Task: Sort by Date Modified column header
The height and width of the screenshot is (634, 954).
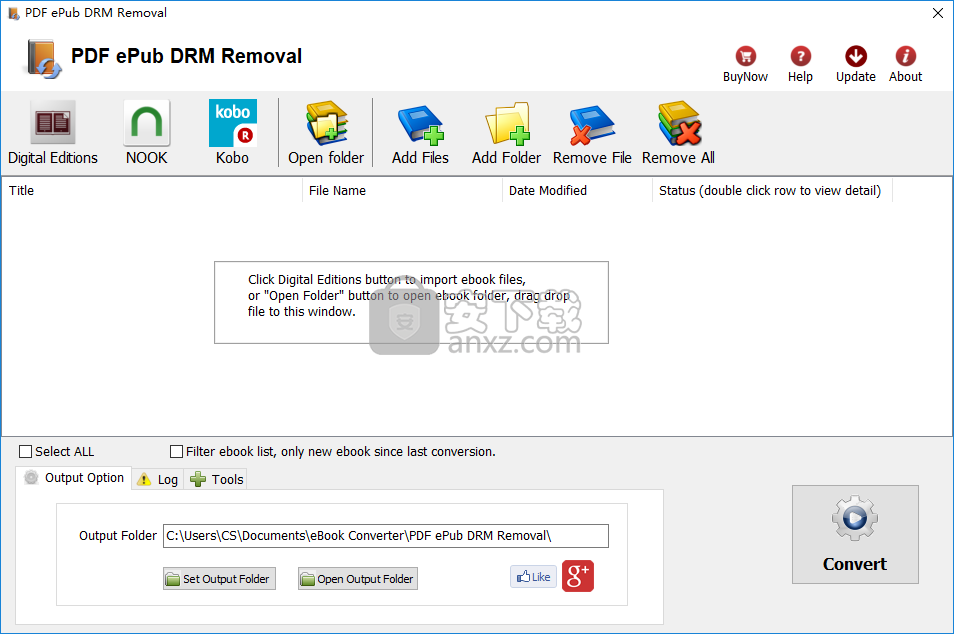Action: click(577, 190)
